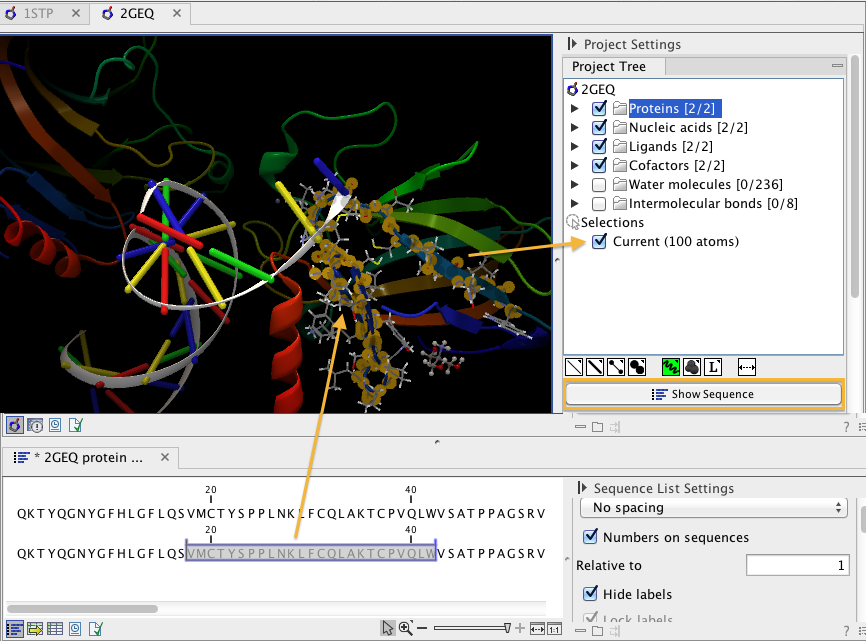This screenshot has height=641, width=866.
Task: Click the Show Sequence button
Action: pos(703,394)
